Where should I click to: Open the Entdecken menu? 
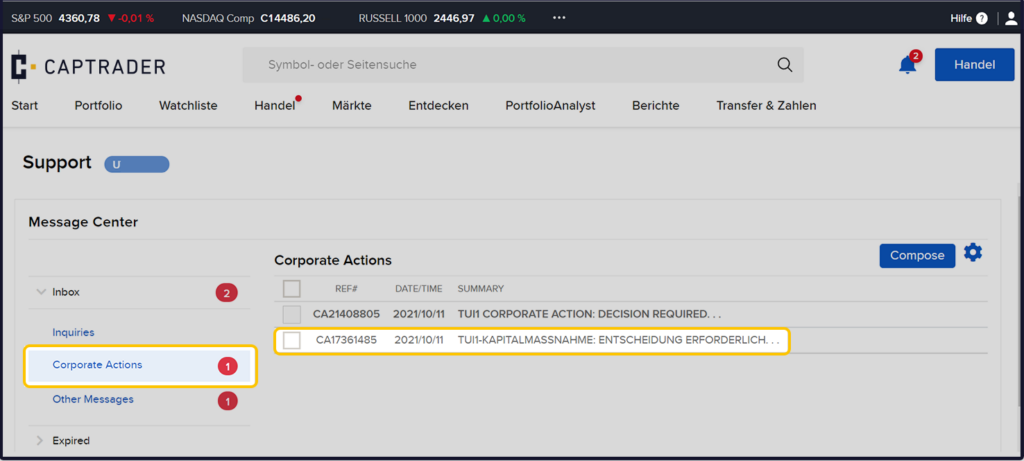pyautogui.click(x=438, y=105)
